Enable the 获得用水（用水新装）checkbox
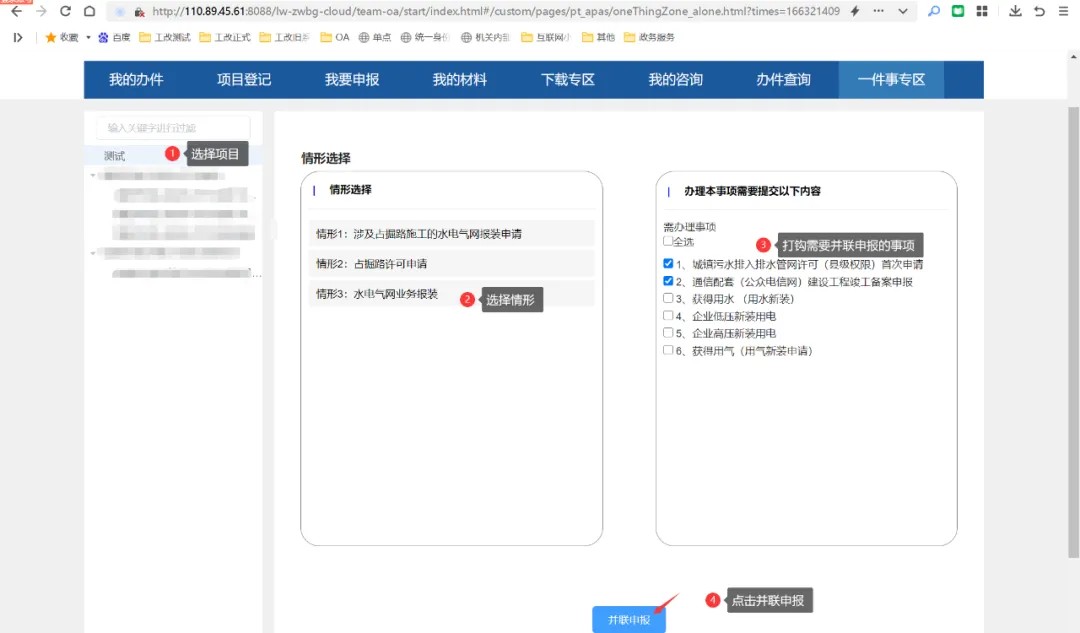 pos(668,298)
